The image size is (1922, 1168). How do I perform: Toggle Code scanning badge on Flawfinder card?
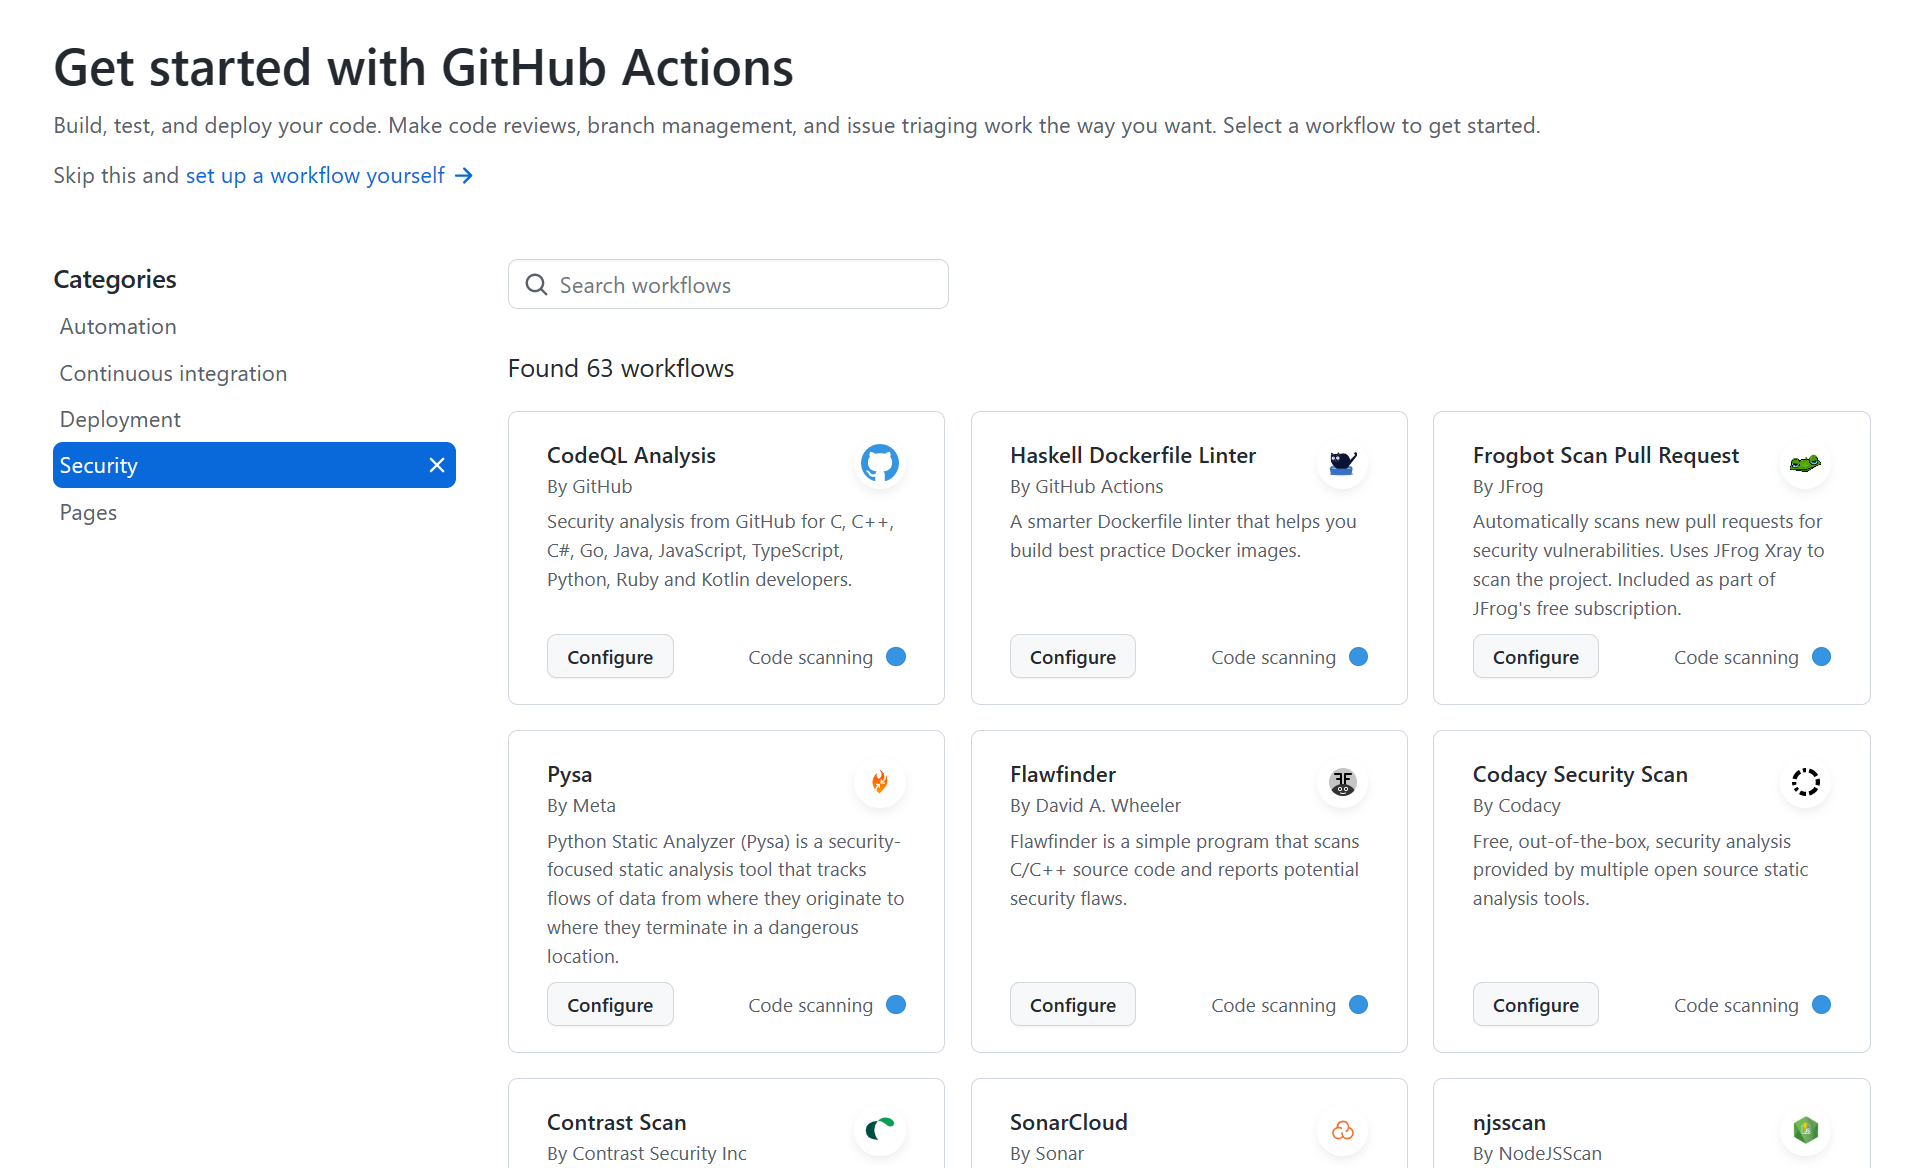click(1358, 1005)
